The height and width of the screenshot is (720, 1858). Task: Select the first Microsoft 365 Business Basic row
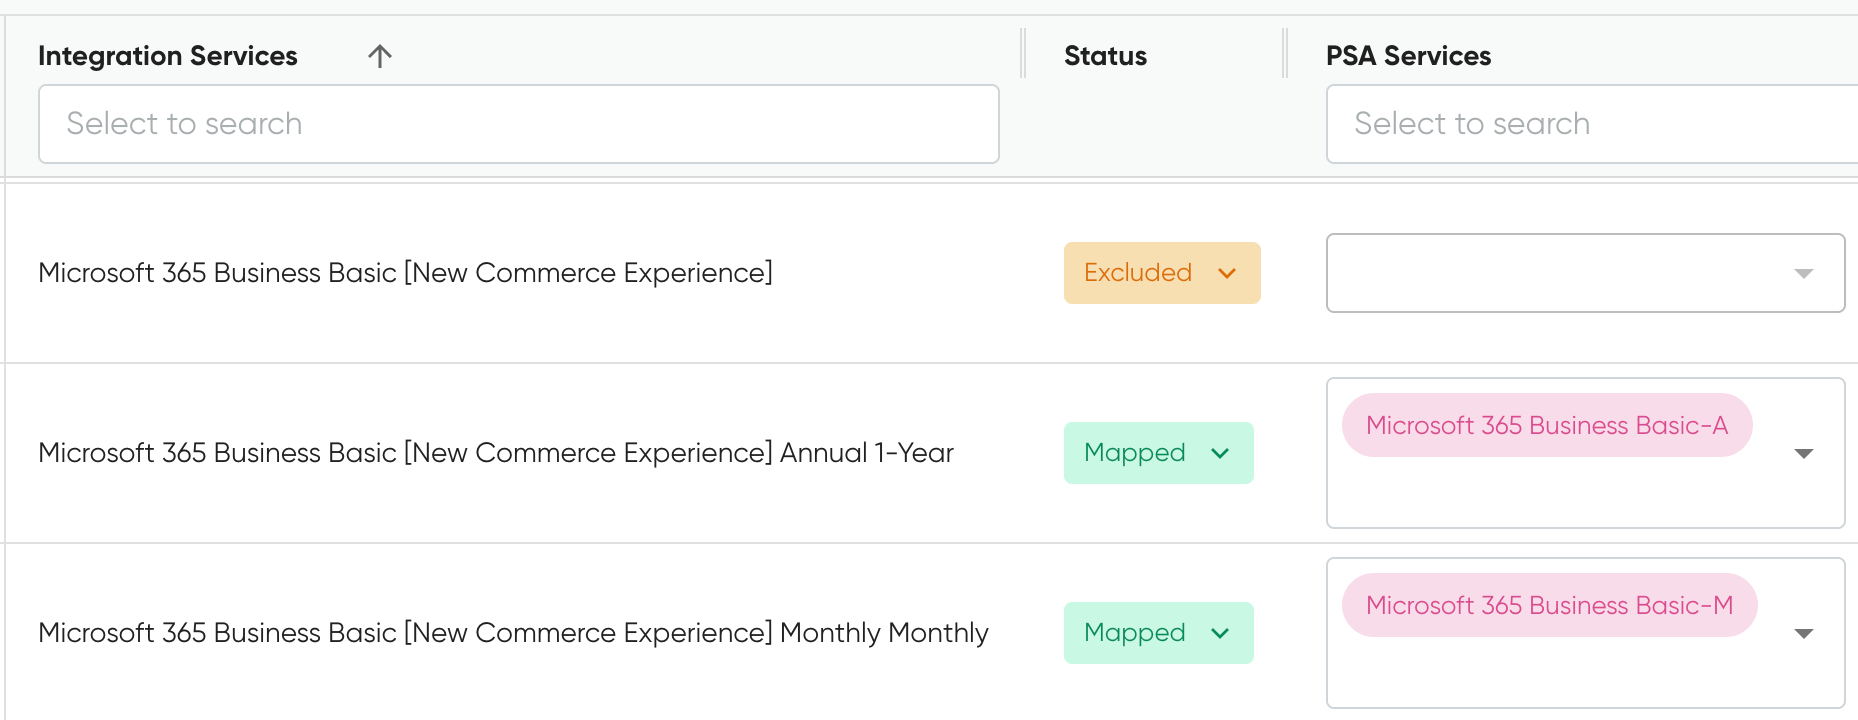[x=405, y=273]
